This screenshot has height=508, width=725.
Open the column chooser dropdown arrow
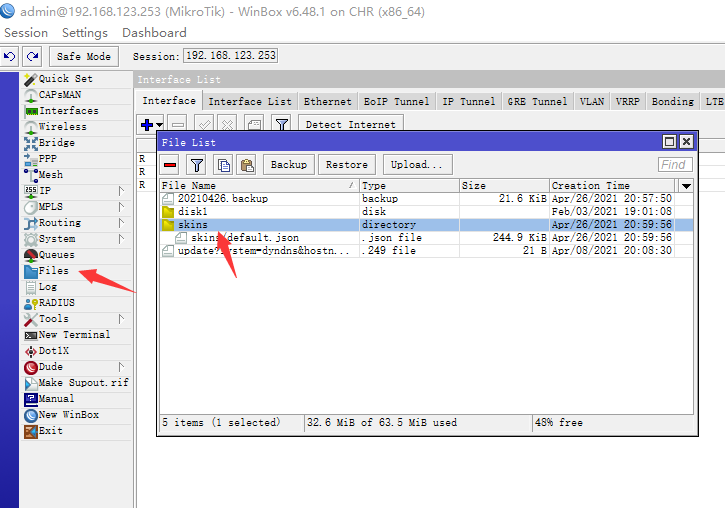click(x=686, y=186)
